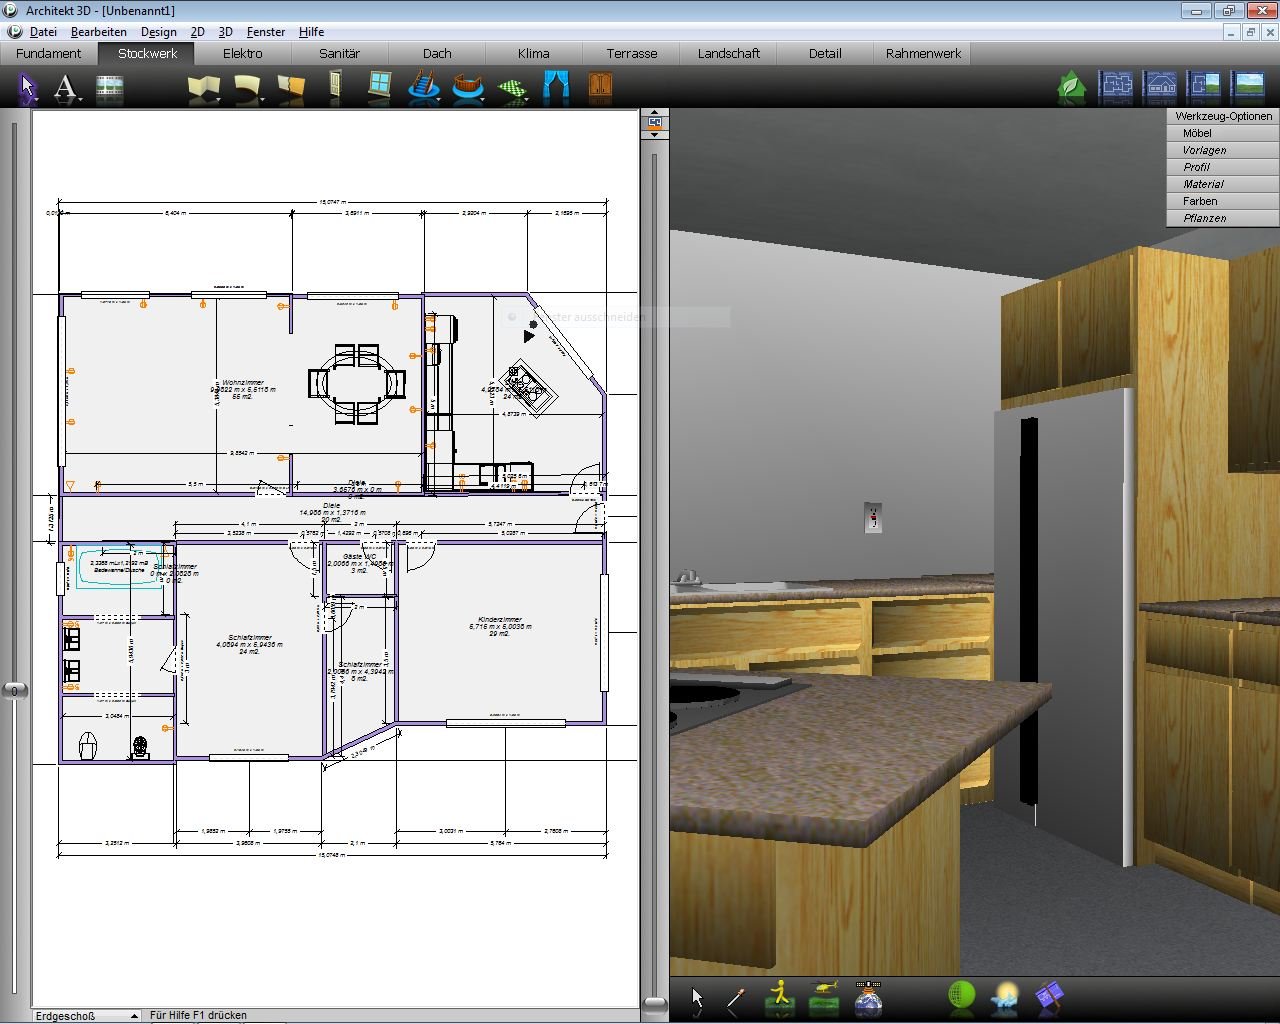The image size is (1280, 1024).
Task: Select the eyedropper tool in 3D bar
Action: point(735,999)
